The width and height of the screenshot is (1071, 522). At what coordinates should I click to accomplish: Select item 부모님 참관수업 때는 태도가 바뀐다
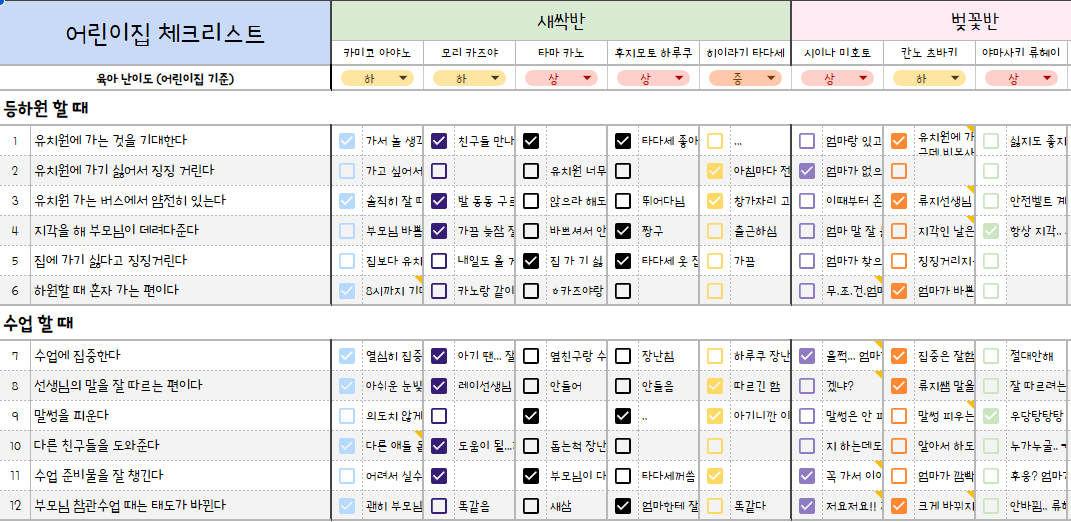pos(180,506)
